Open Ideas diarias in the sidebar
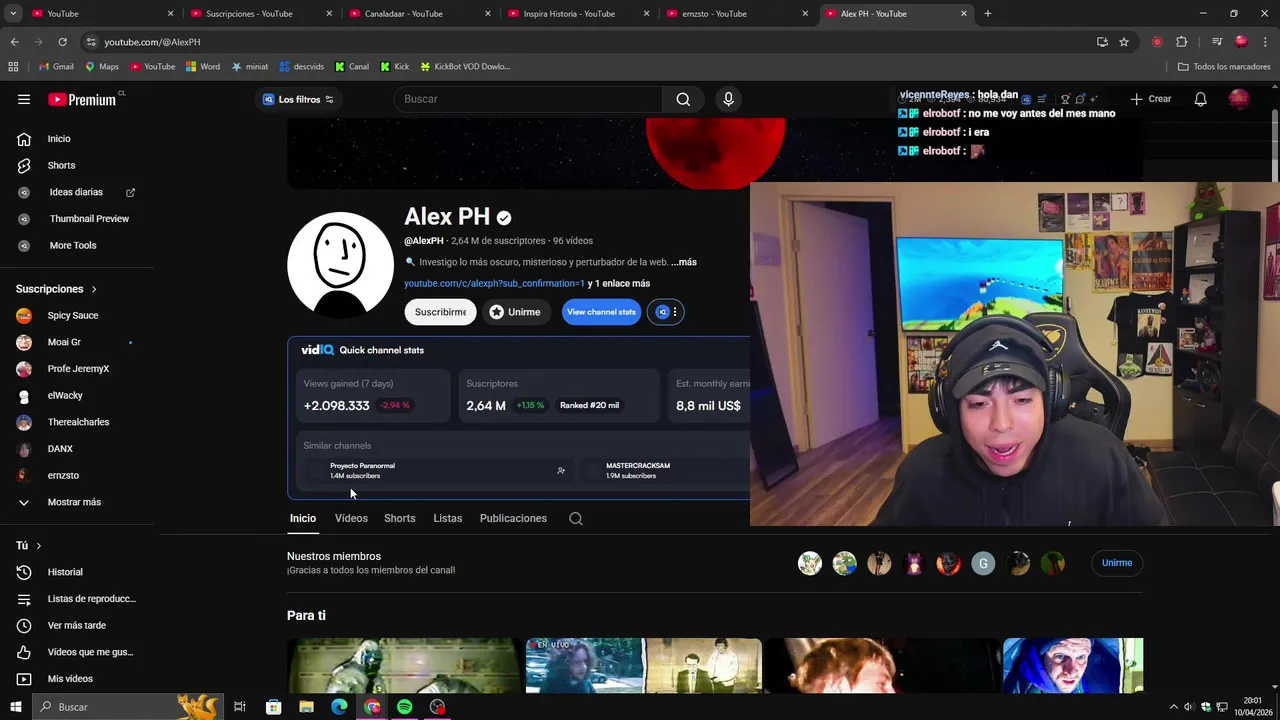 (77, 192)
